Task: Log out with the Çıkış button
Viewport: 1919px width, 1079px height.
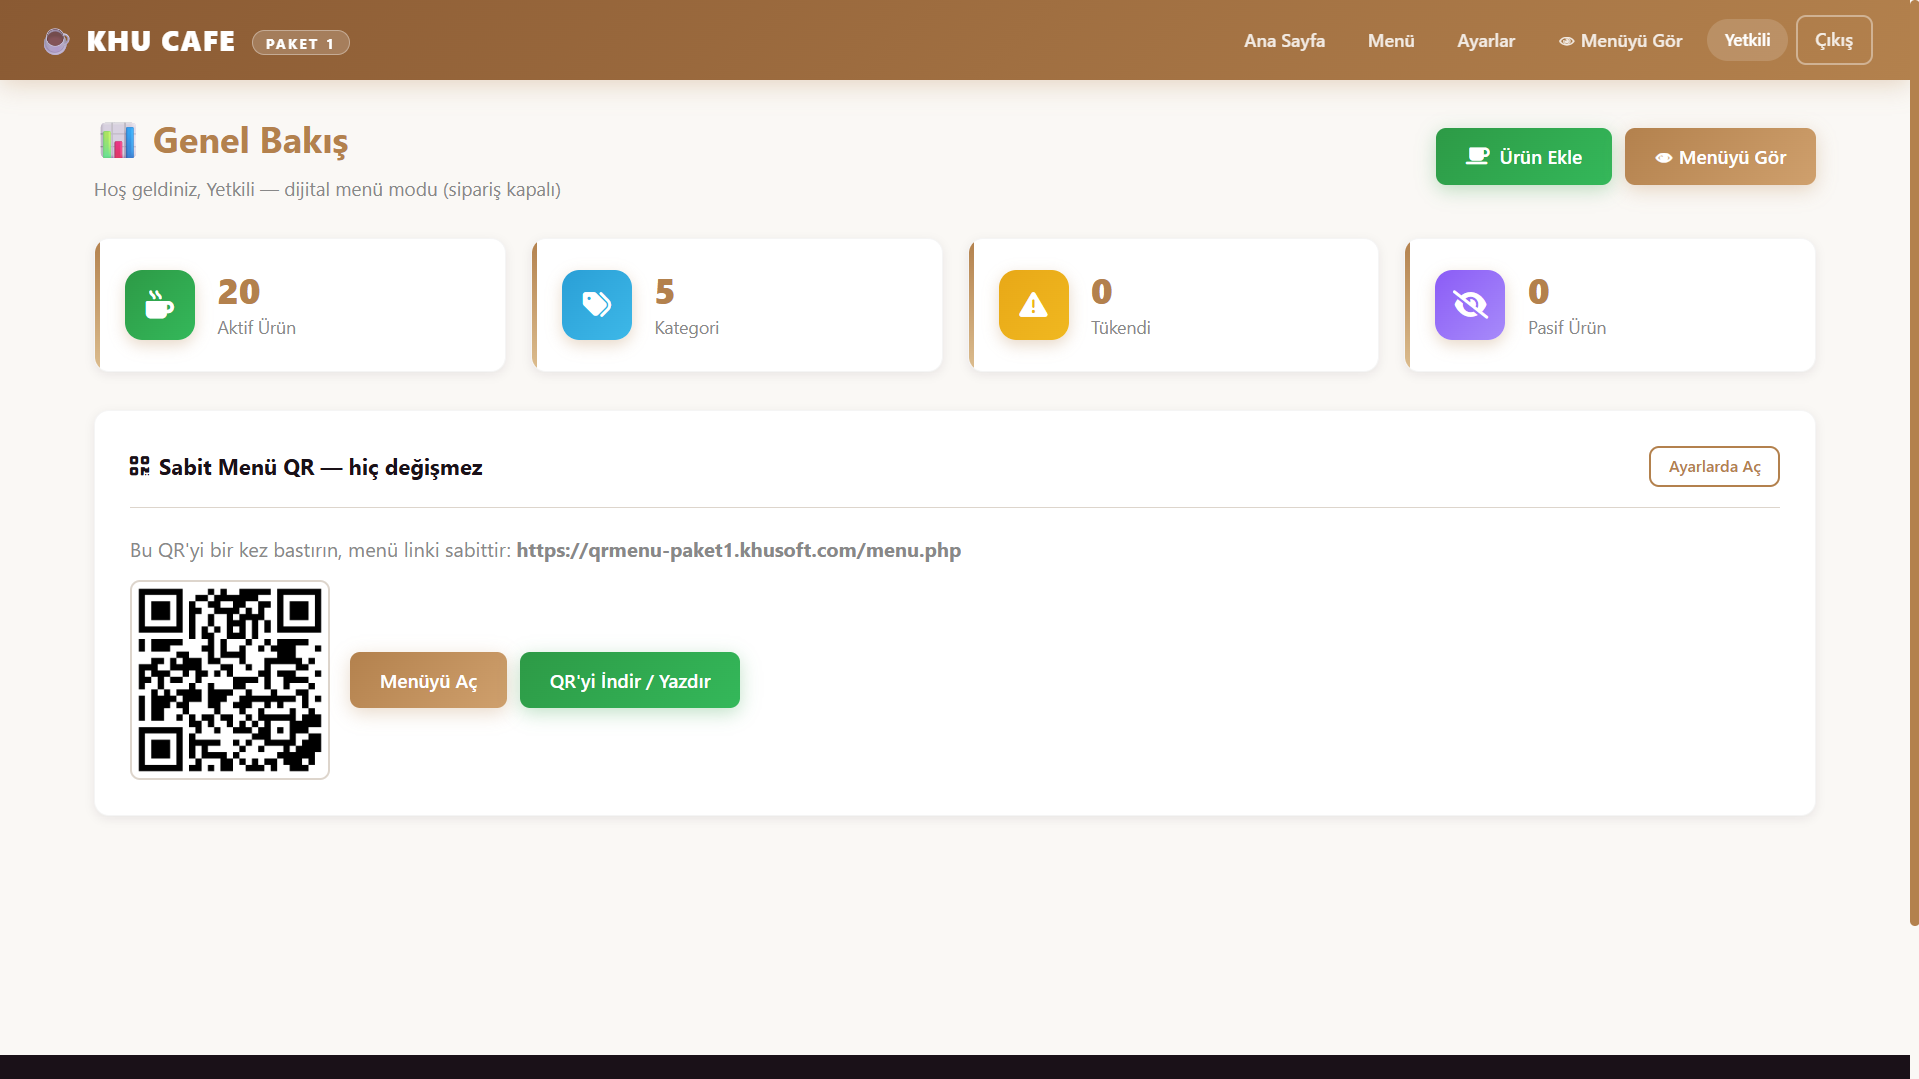Action: tap(1834, 40)
